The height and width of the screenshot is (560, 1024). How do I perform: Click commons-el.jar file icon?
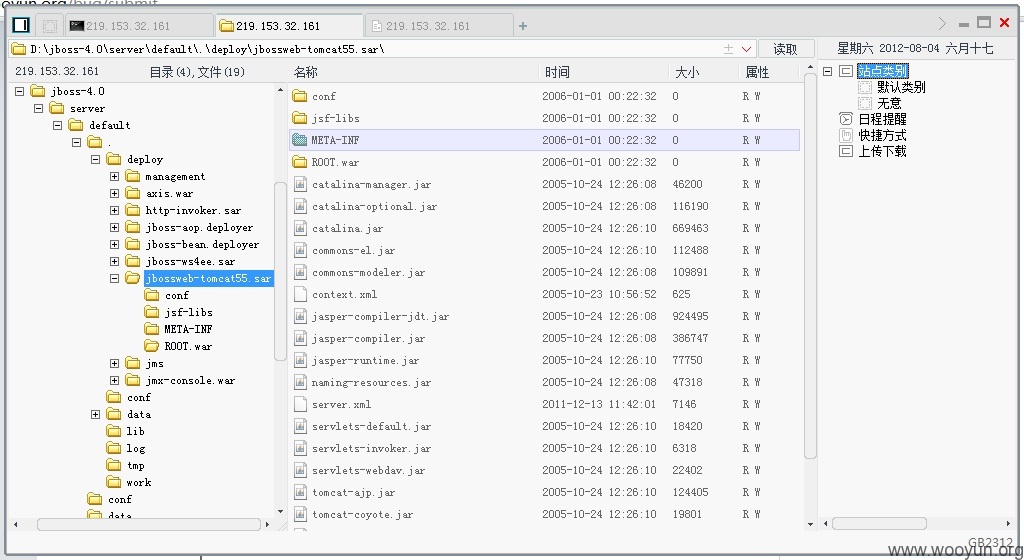click(300, 250)
